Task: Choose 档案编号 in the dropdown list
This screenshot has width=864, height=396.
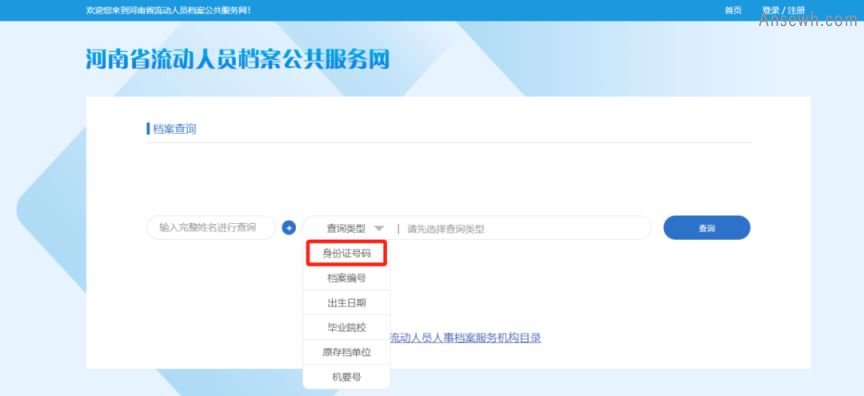Action: click(347, 278)
